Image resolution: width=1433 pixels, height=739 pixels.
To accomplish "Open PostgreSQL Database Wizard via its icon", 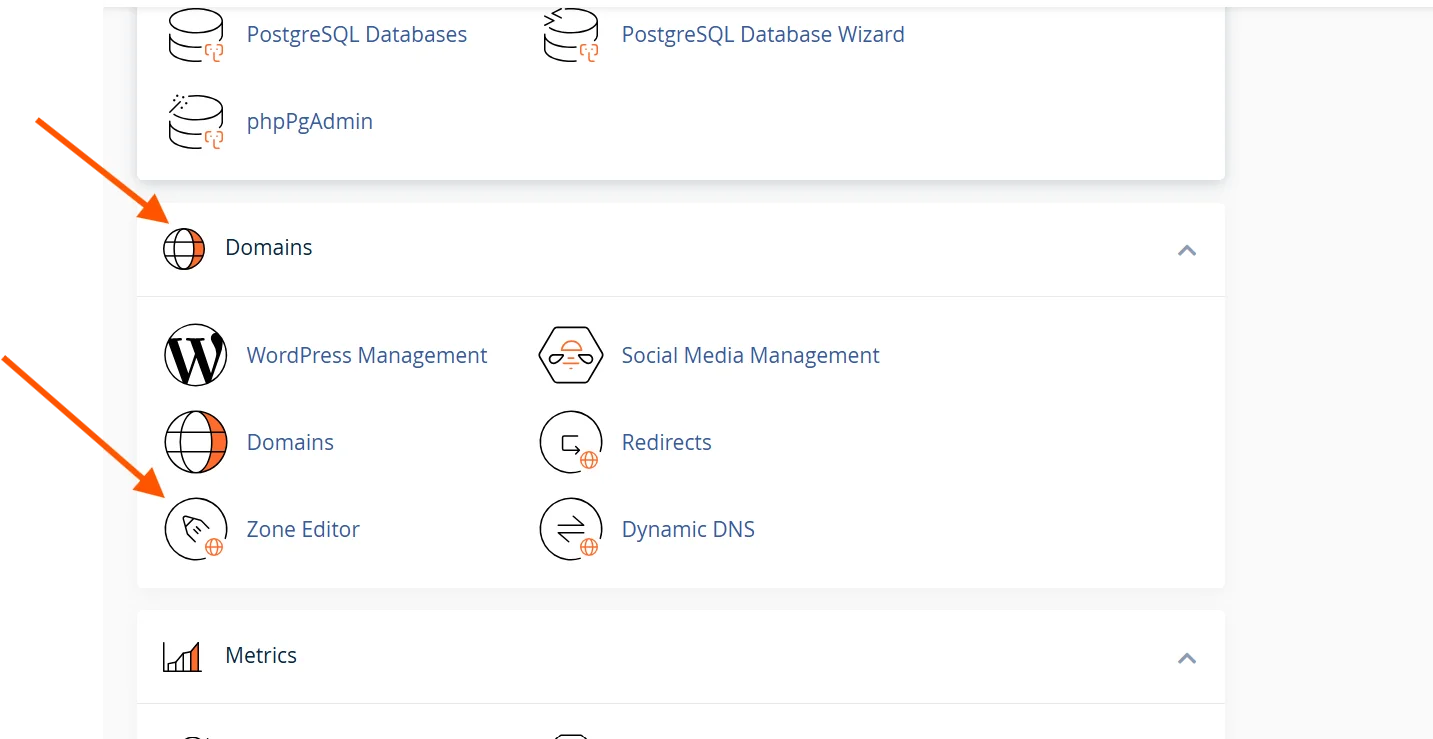I will (x=571, y=34).
